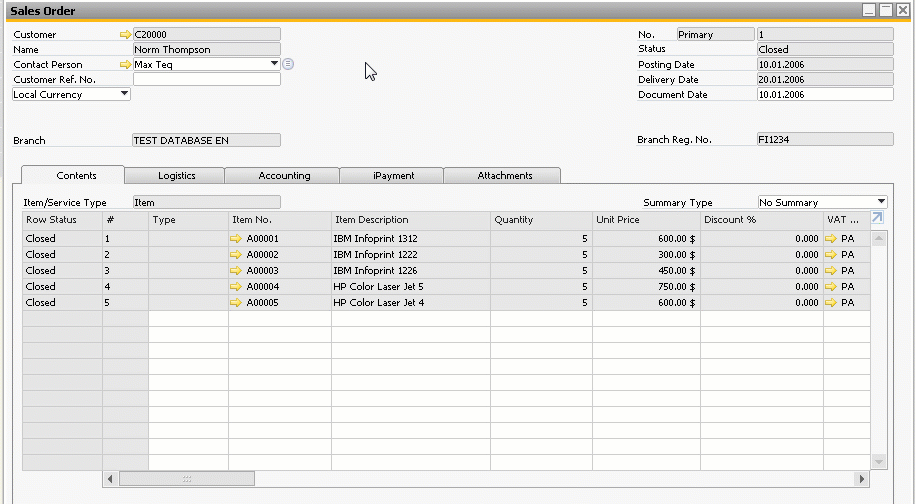The height and width of the screenshot is (504, 916).
Task: Select the HP Color Laser Jet 4 cell
Action: [411, 303]
